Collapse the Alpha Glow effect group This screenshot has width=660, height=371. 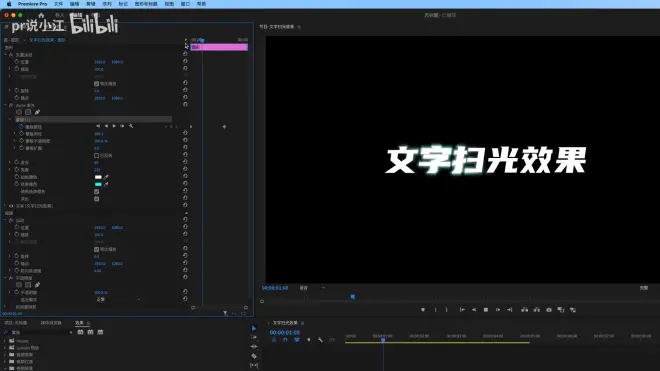click(5, 105)
